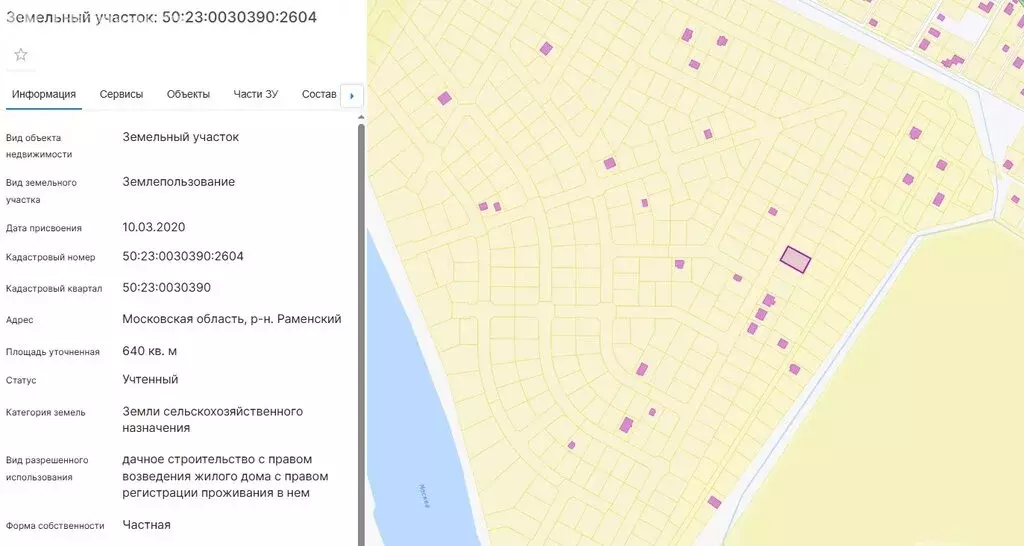Click the panel title Земельный участок: 50:23:0030390:2604

[161, 17]
